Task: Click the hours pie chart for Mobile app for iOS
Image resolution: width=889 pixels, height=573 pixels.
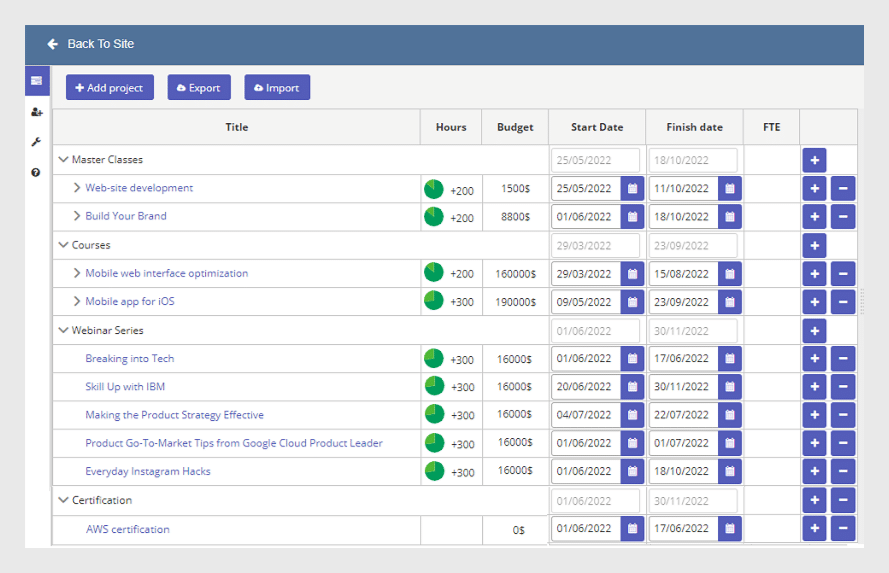Action: point(434,300)
